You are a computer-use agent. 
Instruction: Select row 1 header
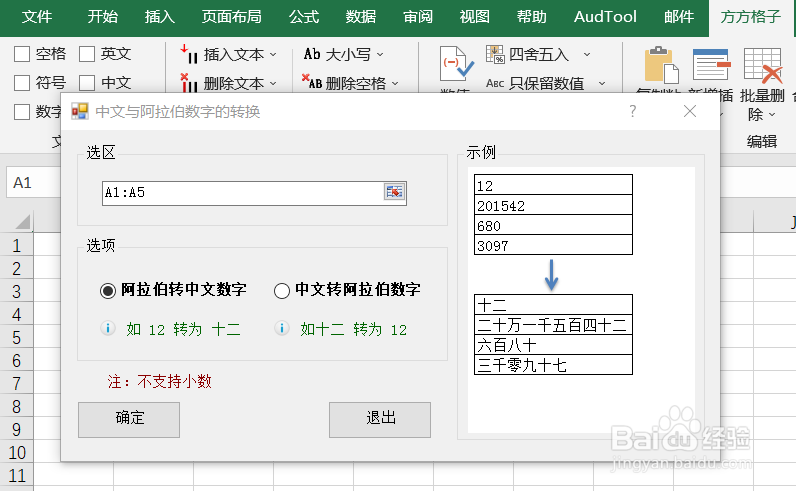tap(17, 246)
